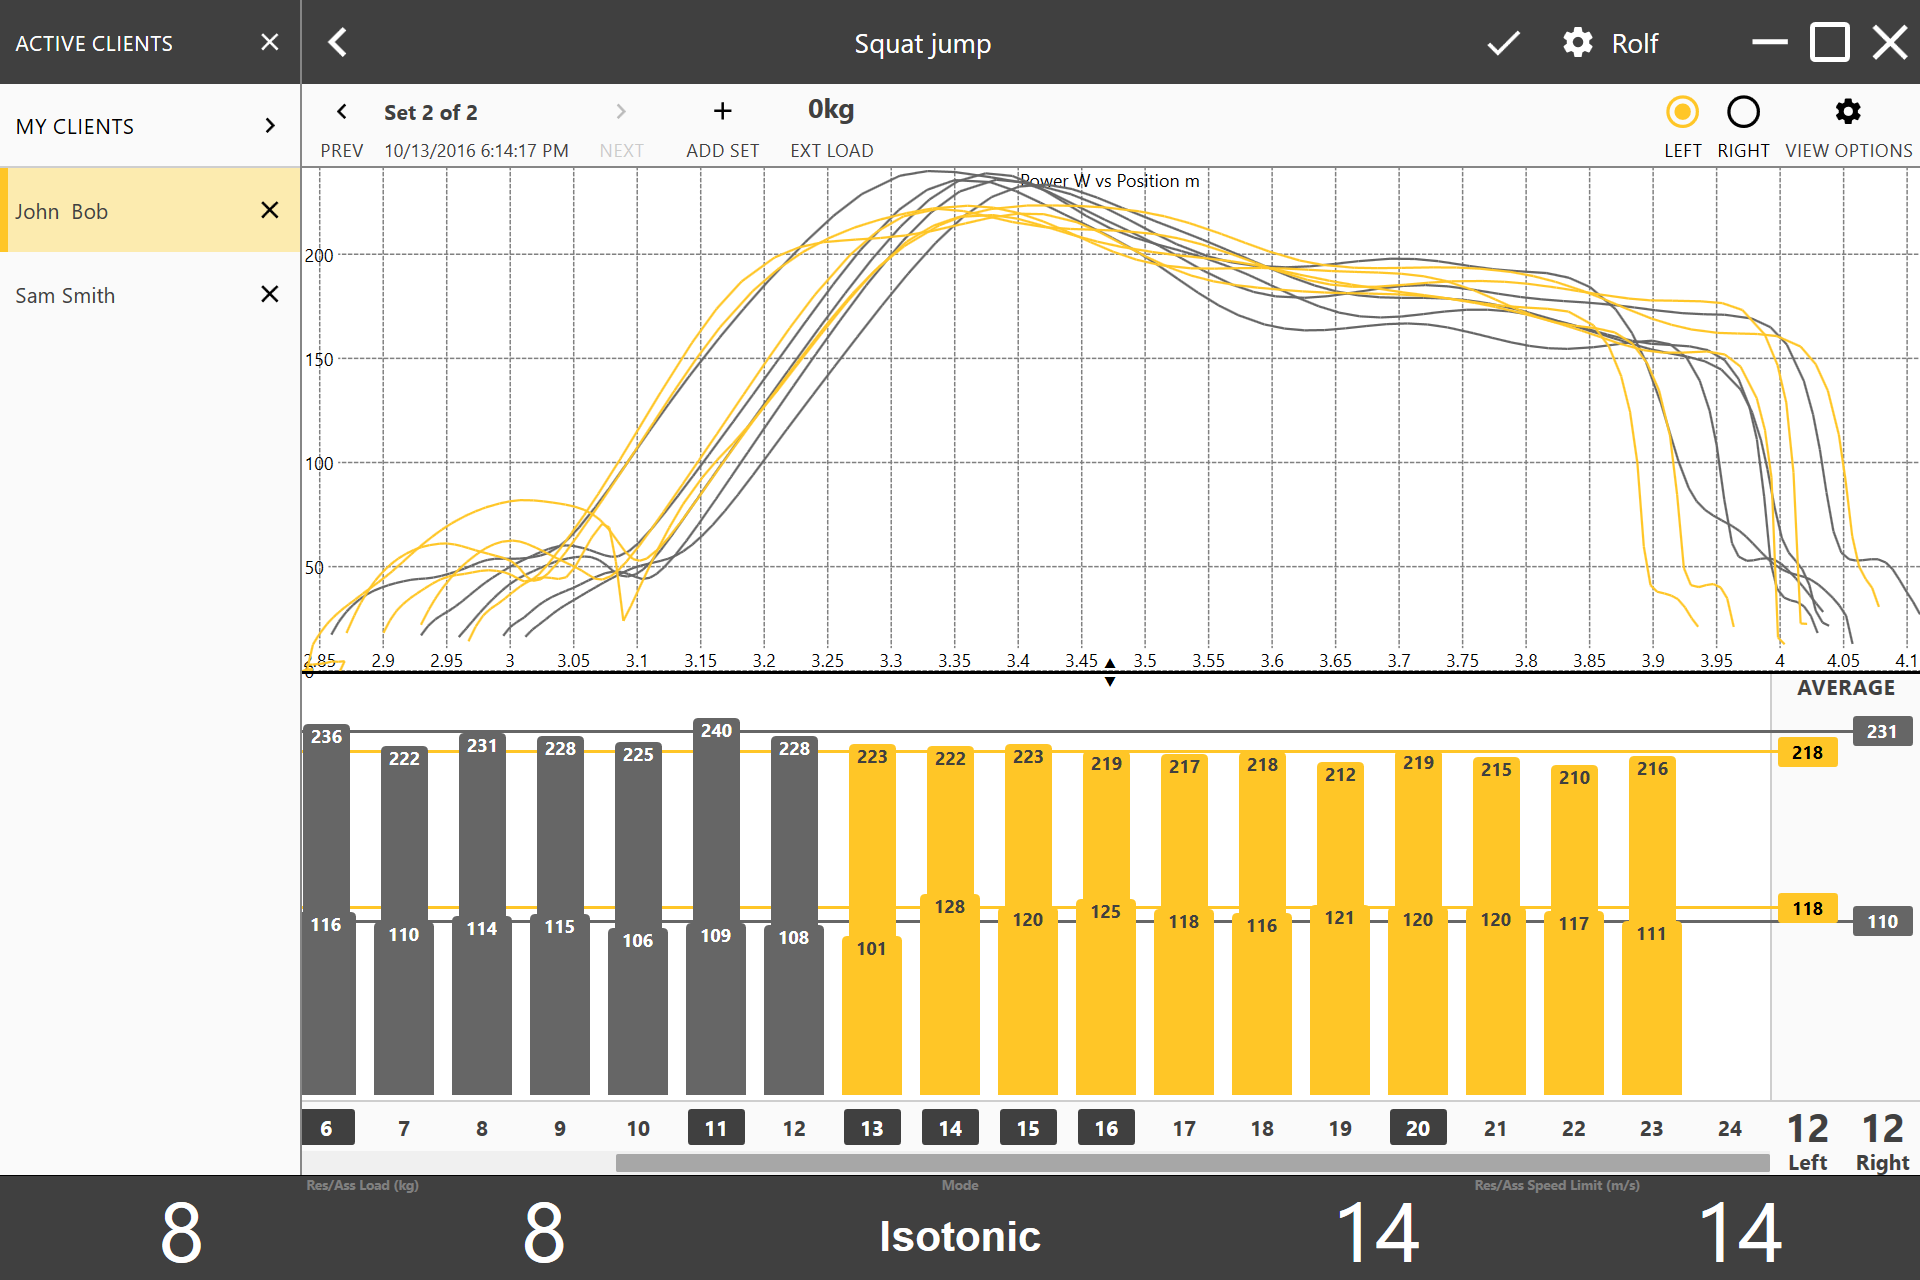1920x1280 pixels.
Task: Click the Set 2 of 2 label
Action: 430,112
